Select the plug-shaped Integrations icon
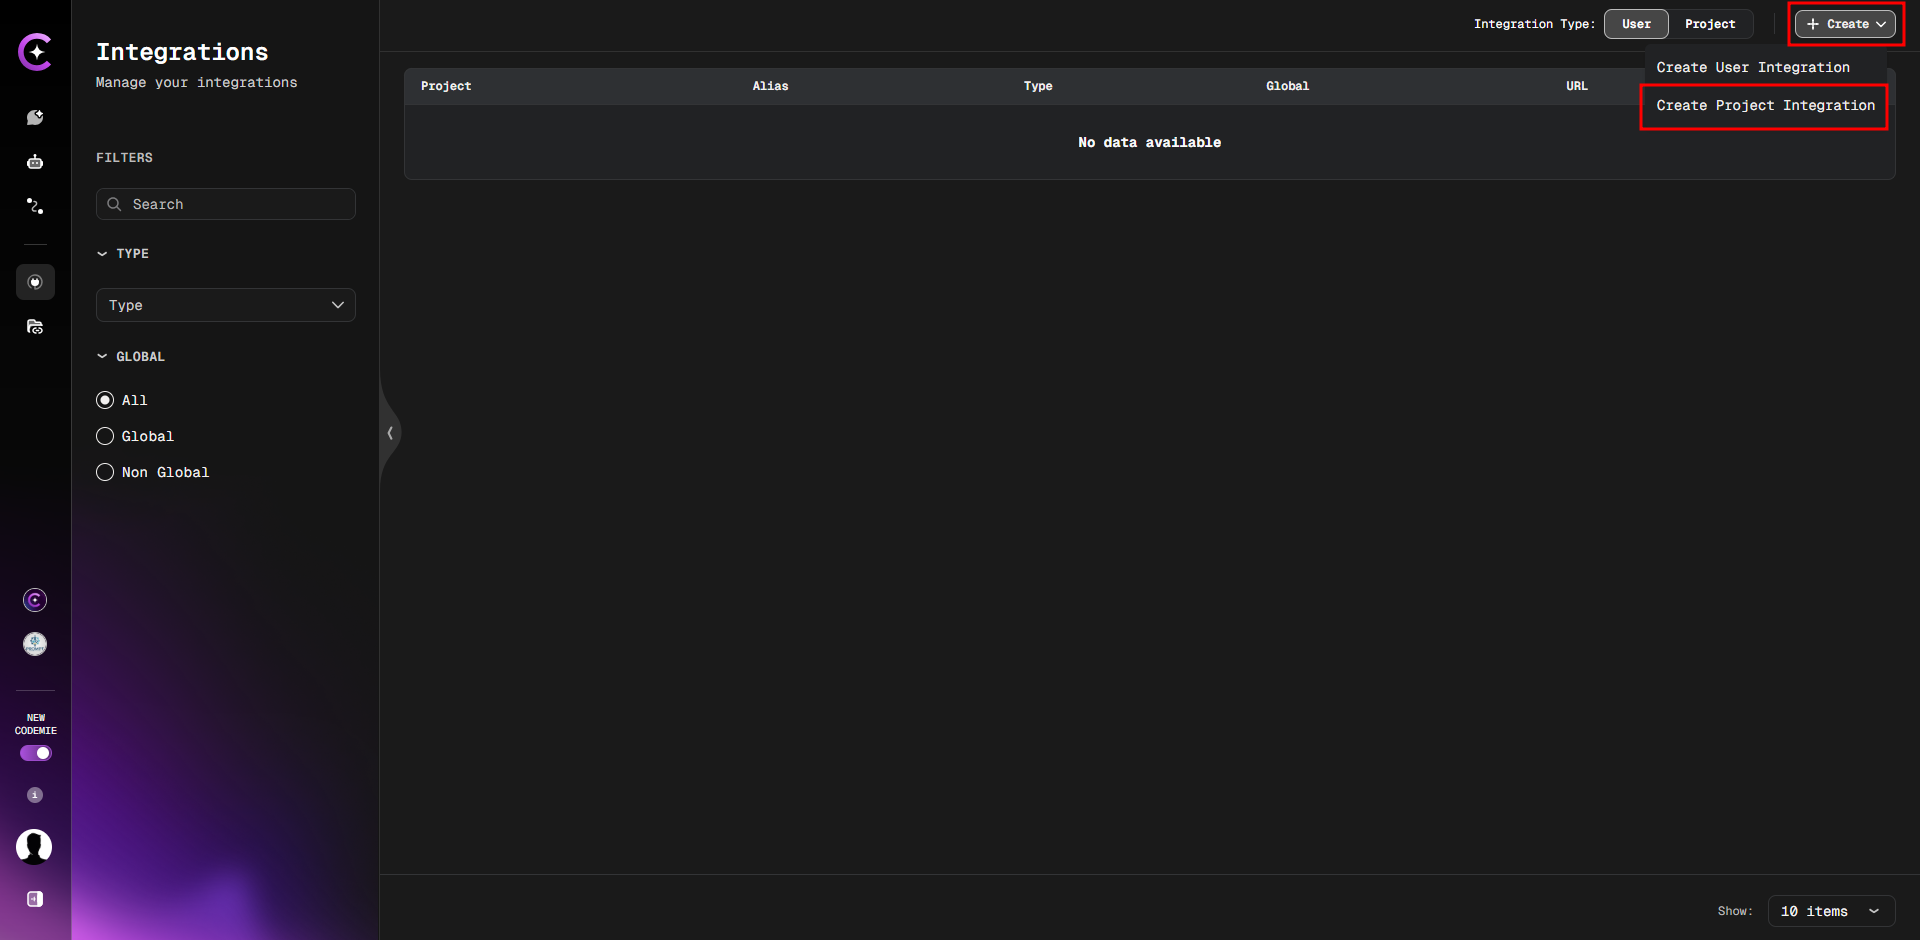This screenshot has width=1920, height=940. tap(35, 282)
